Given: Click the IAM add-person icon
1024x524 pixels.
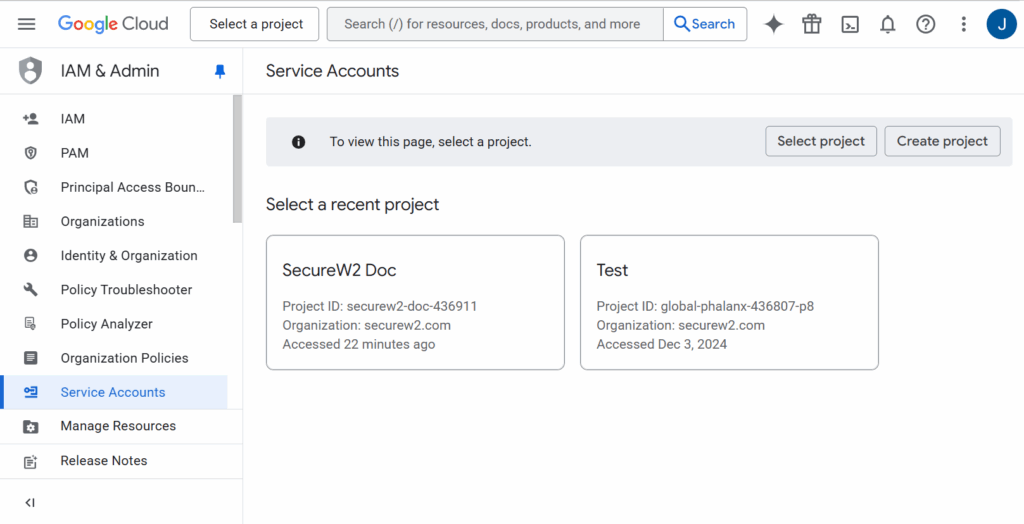Looking at the screenshot, I should [30, 119].
